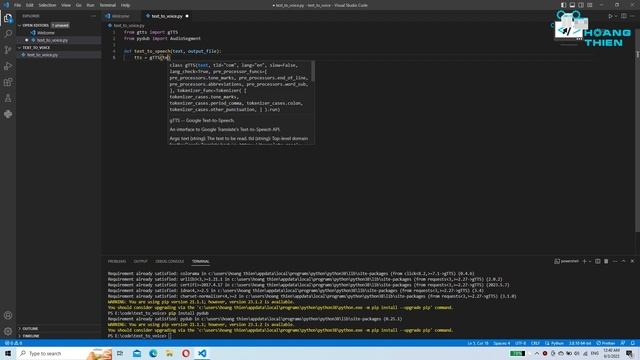
Task: Open the Testing flask view
Action: click(x=8, y=98)
